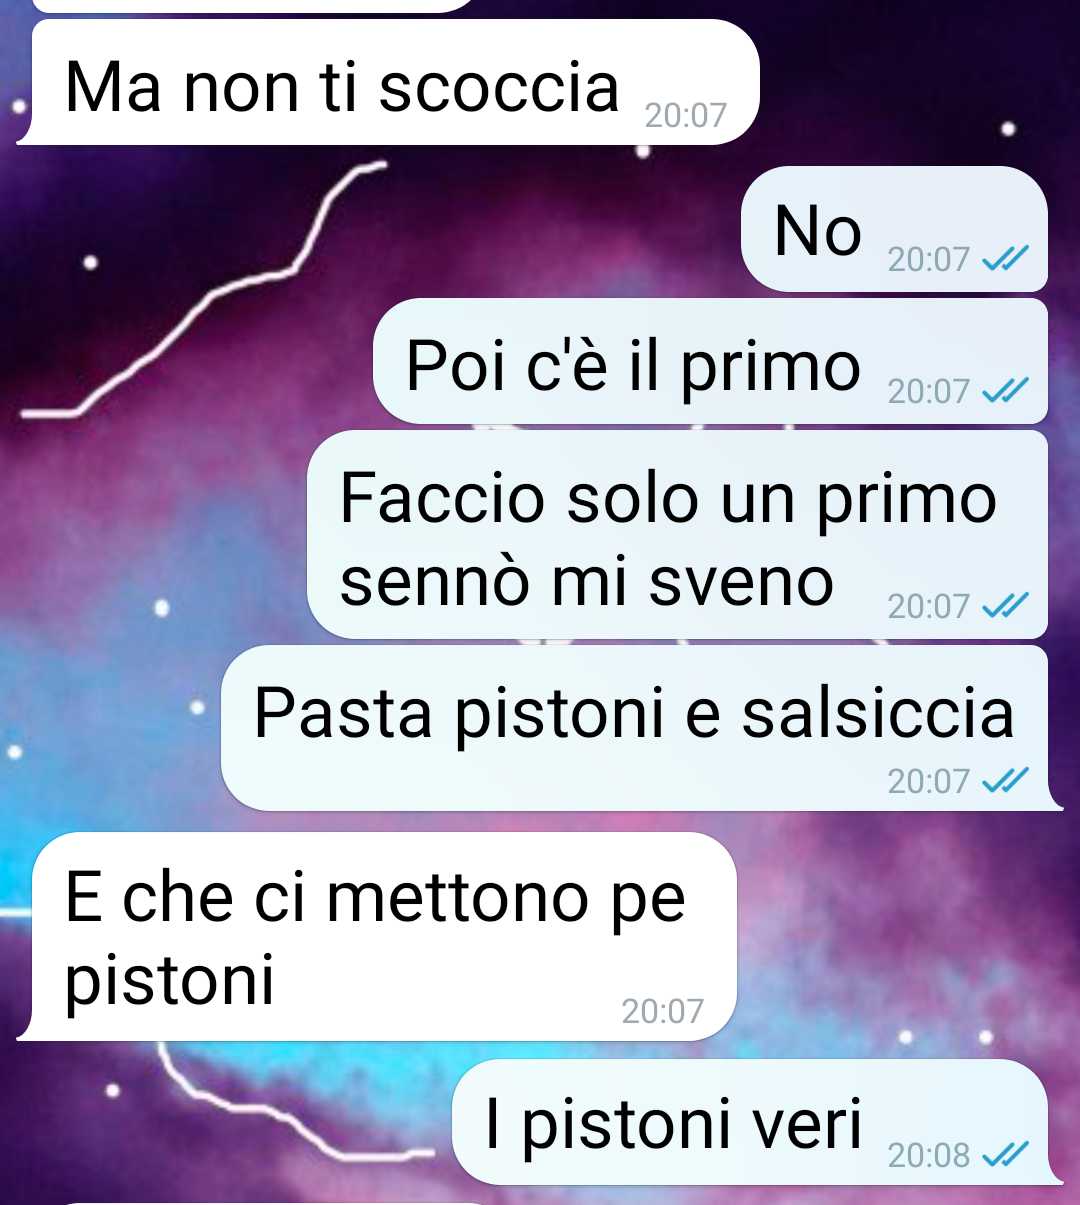The height and width of the screenshot is (1205, 1080).
Task: Tap the timestamp next to 'Poi c'è il primo'
Action: click(929, 391)
